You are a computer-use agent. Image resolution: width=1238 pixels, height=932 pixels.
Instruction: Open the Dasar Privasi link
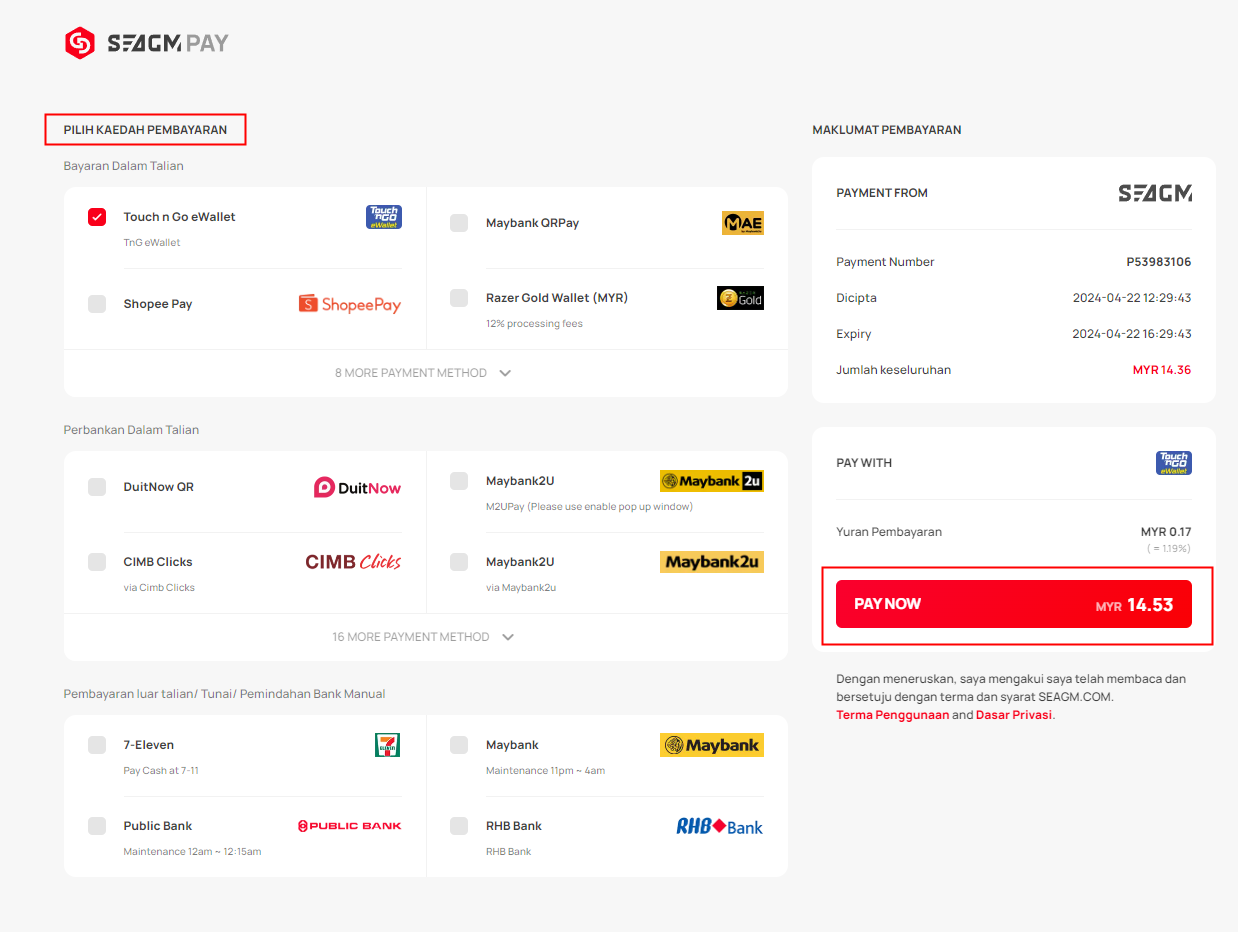tap(1014, 715)
